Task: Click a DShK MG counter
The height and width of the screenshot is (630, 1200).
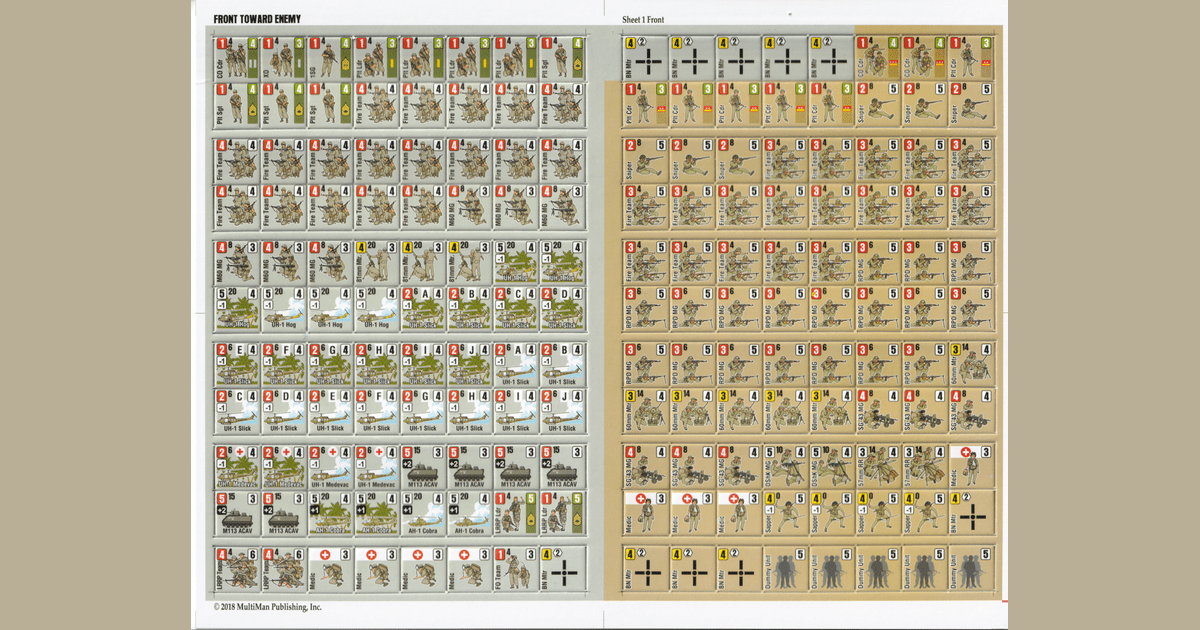Action: (x=783, y=465)
